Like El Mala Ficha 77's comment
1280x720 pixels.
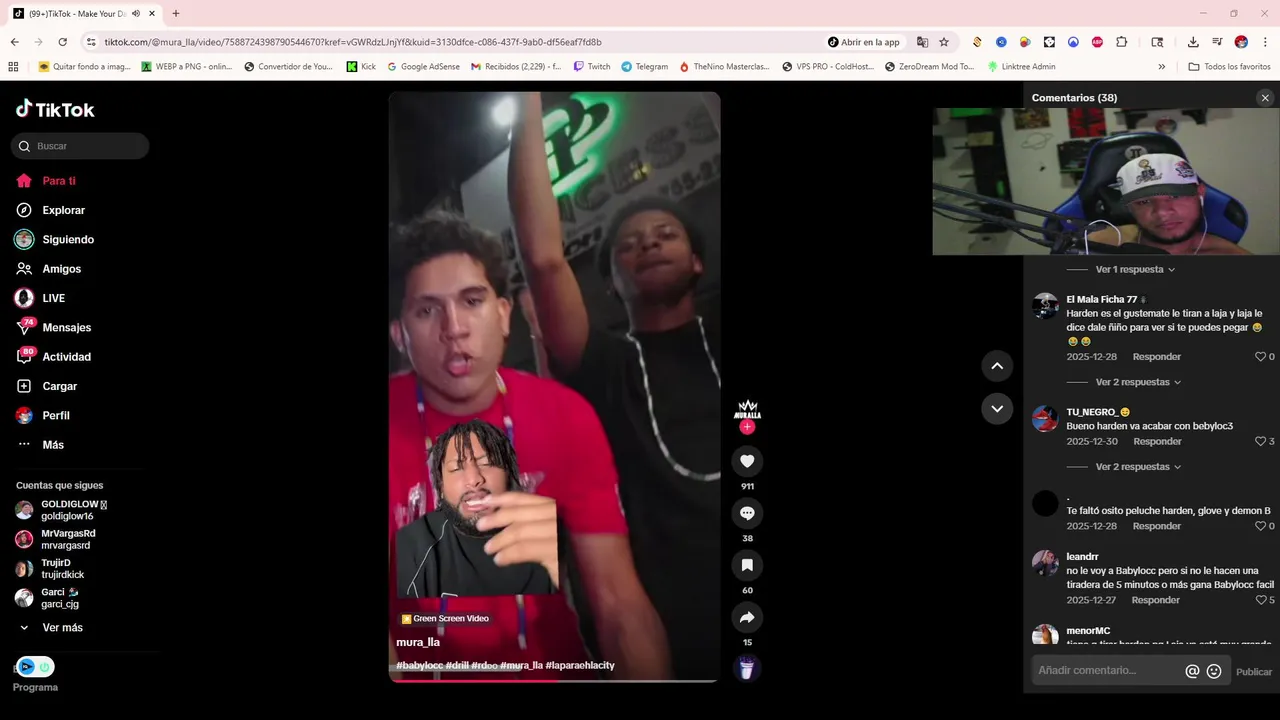[1261, 357]
